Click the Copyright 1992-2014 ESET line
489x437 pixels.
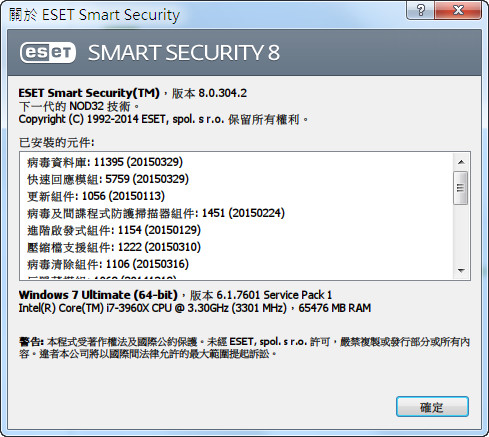pos(164,119)
